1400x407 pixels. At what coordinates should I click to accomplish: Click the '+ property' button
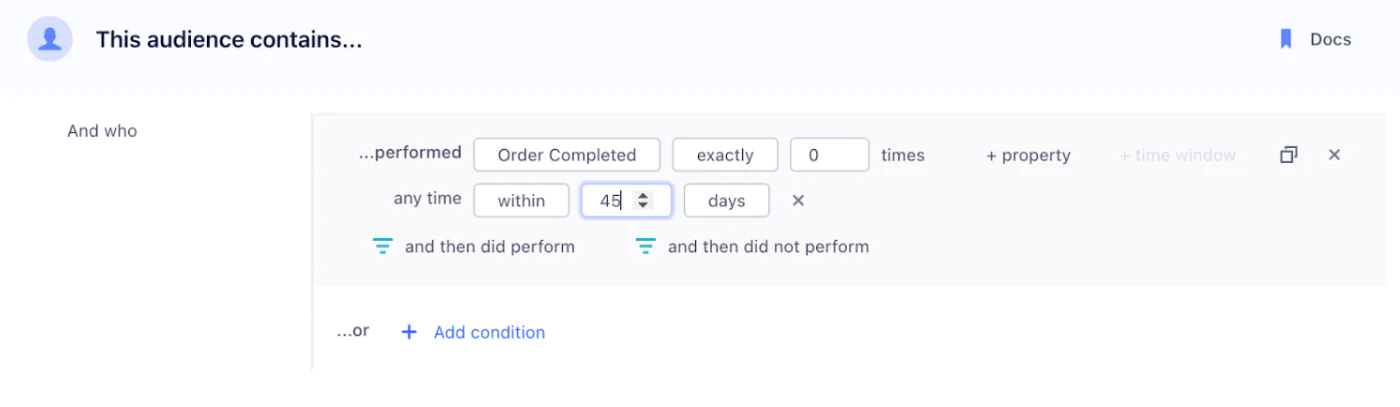(1028, 155)
